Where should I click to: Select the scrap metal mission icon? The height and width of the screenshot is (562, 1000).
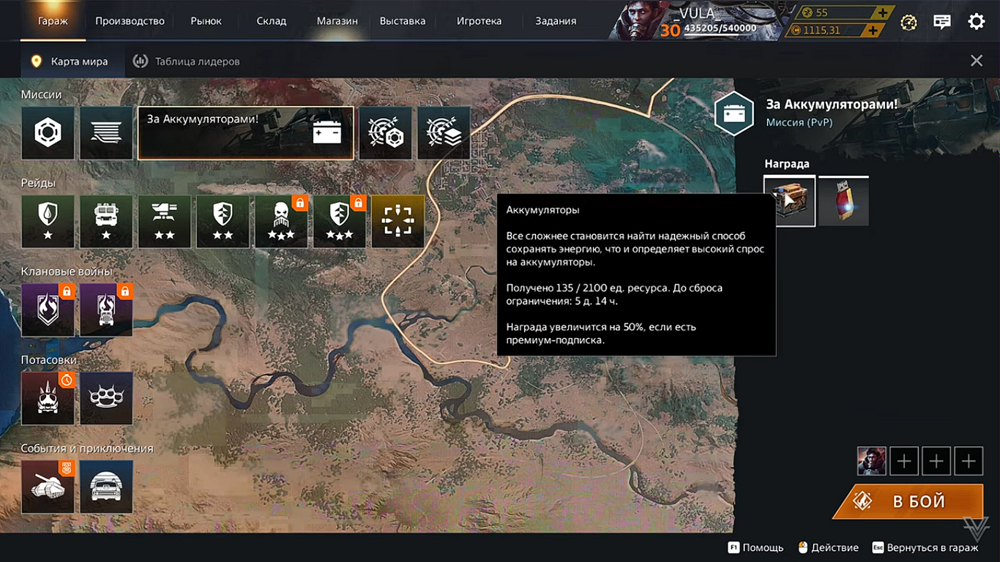coord(48,133)
